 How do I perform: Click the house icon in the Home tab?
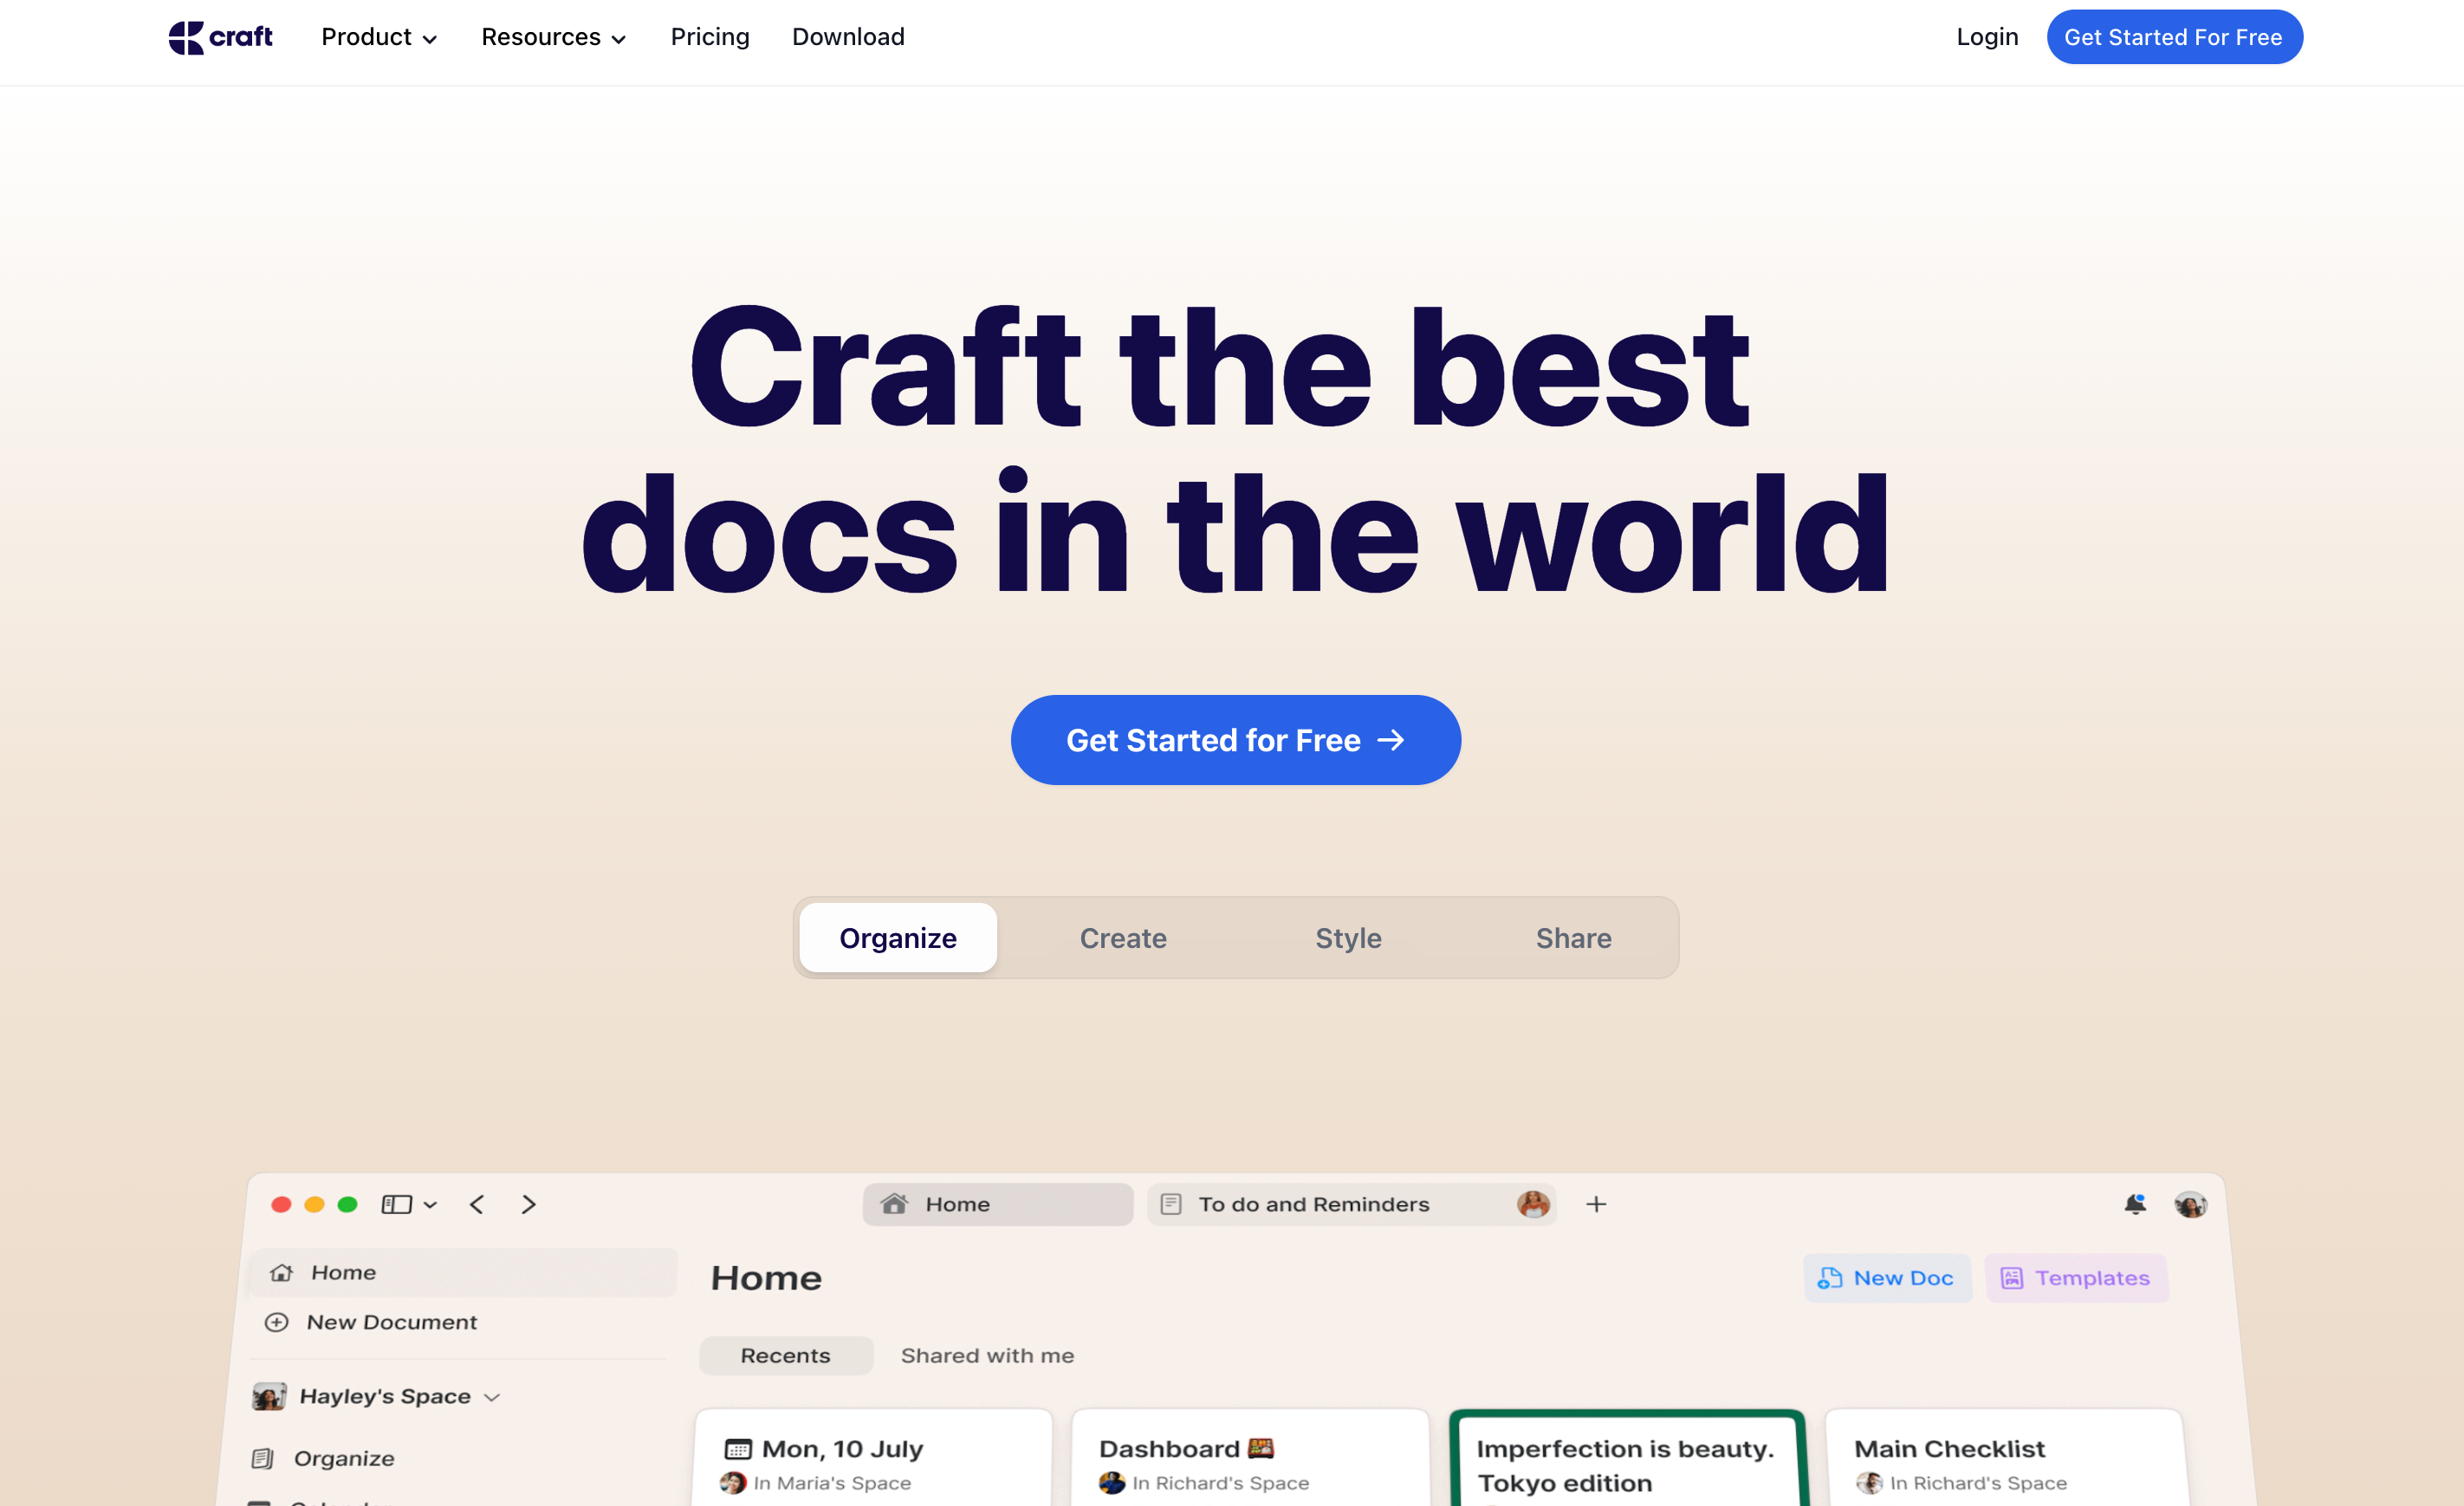(x=894, y=1203)
